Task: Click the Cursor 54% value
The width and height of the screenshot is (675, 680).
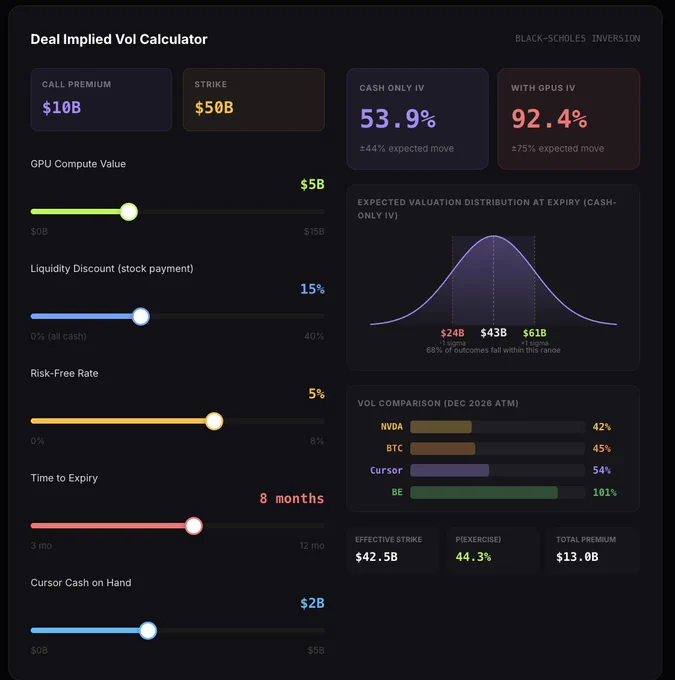Action: tap(602, 470)
